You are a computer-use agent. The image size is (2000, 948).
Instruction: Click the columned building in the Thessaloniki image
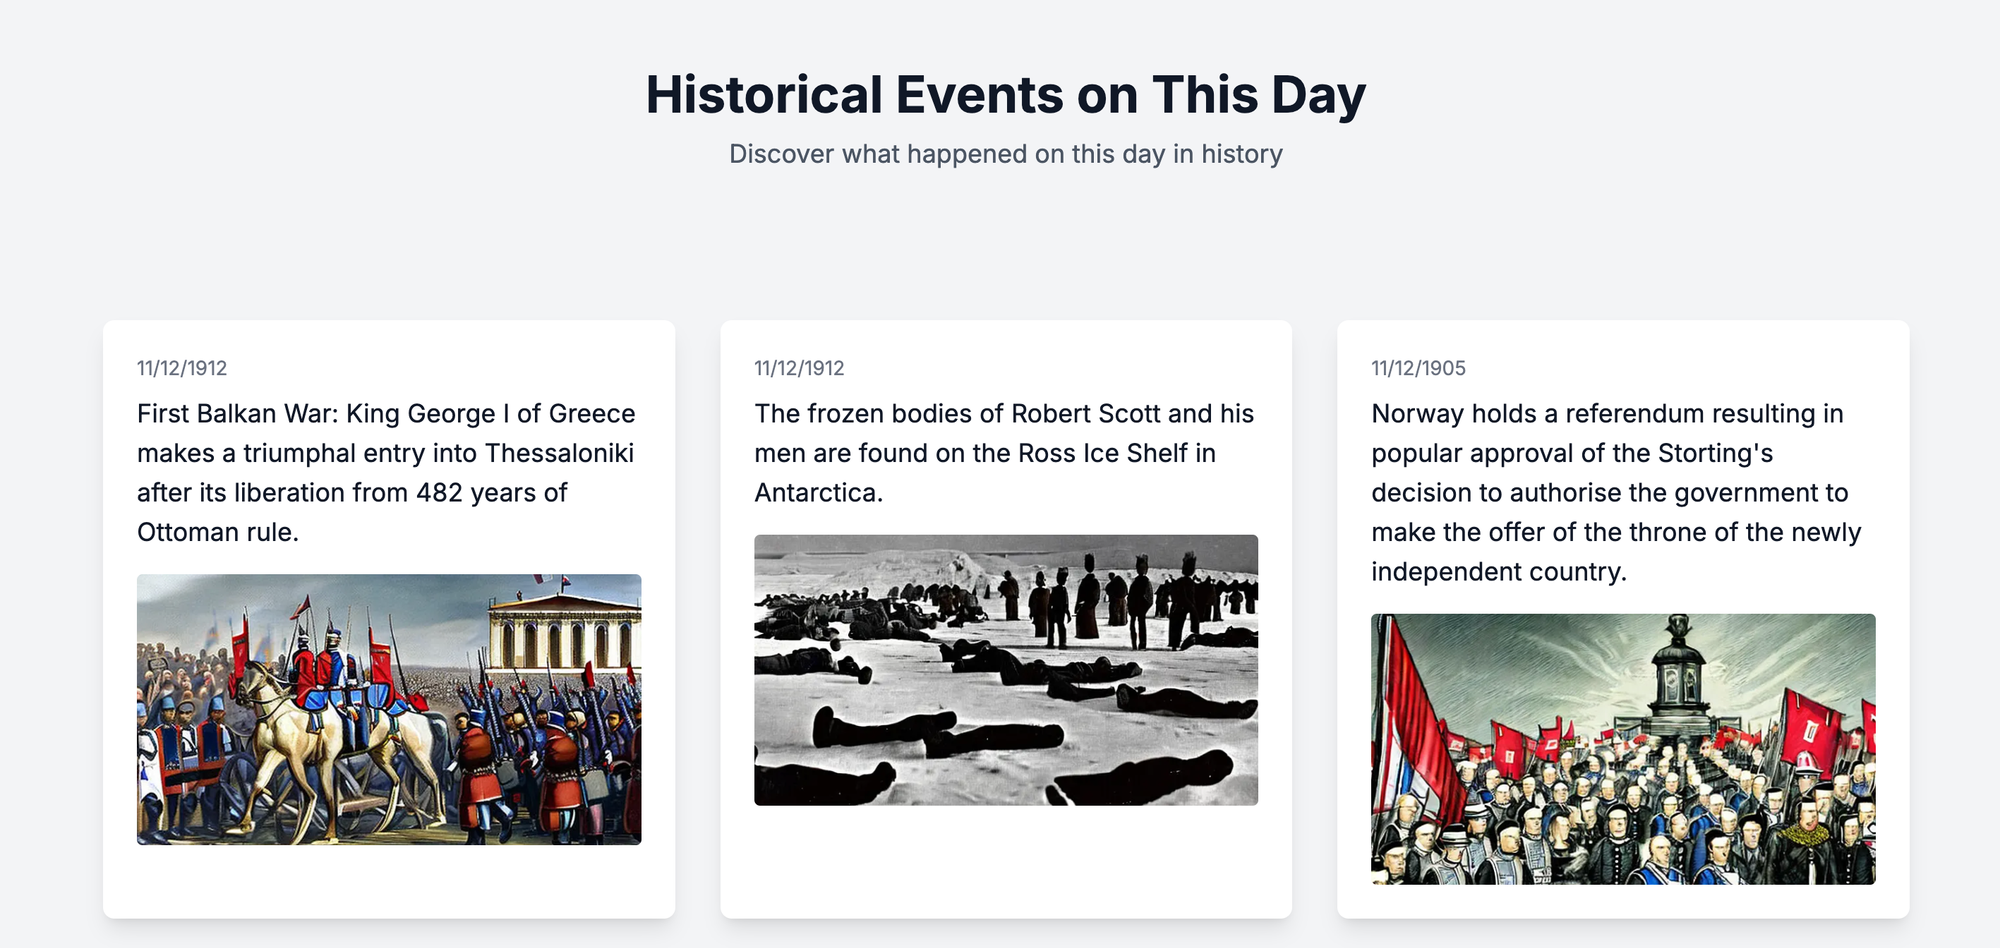564,632
